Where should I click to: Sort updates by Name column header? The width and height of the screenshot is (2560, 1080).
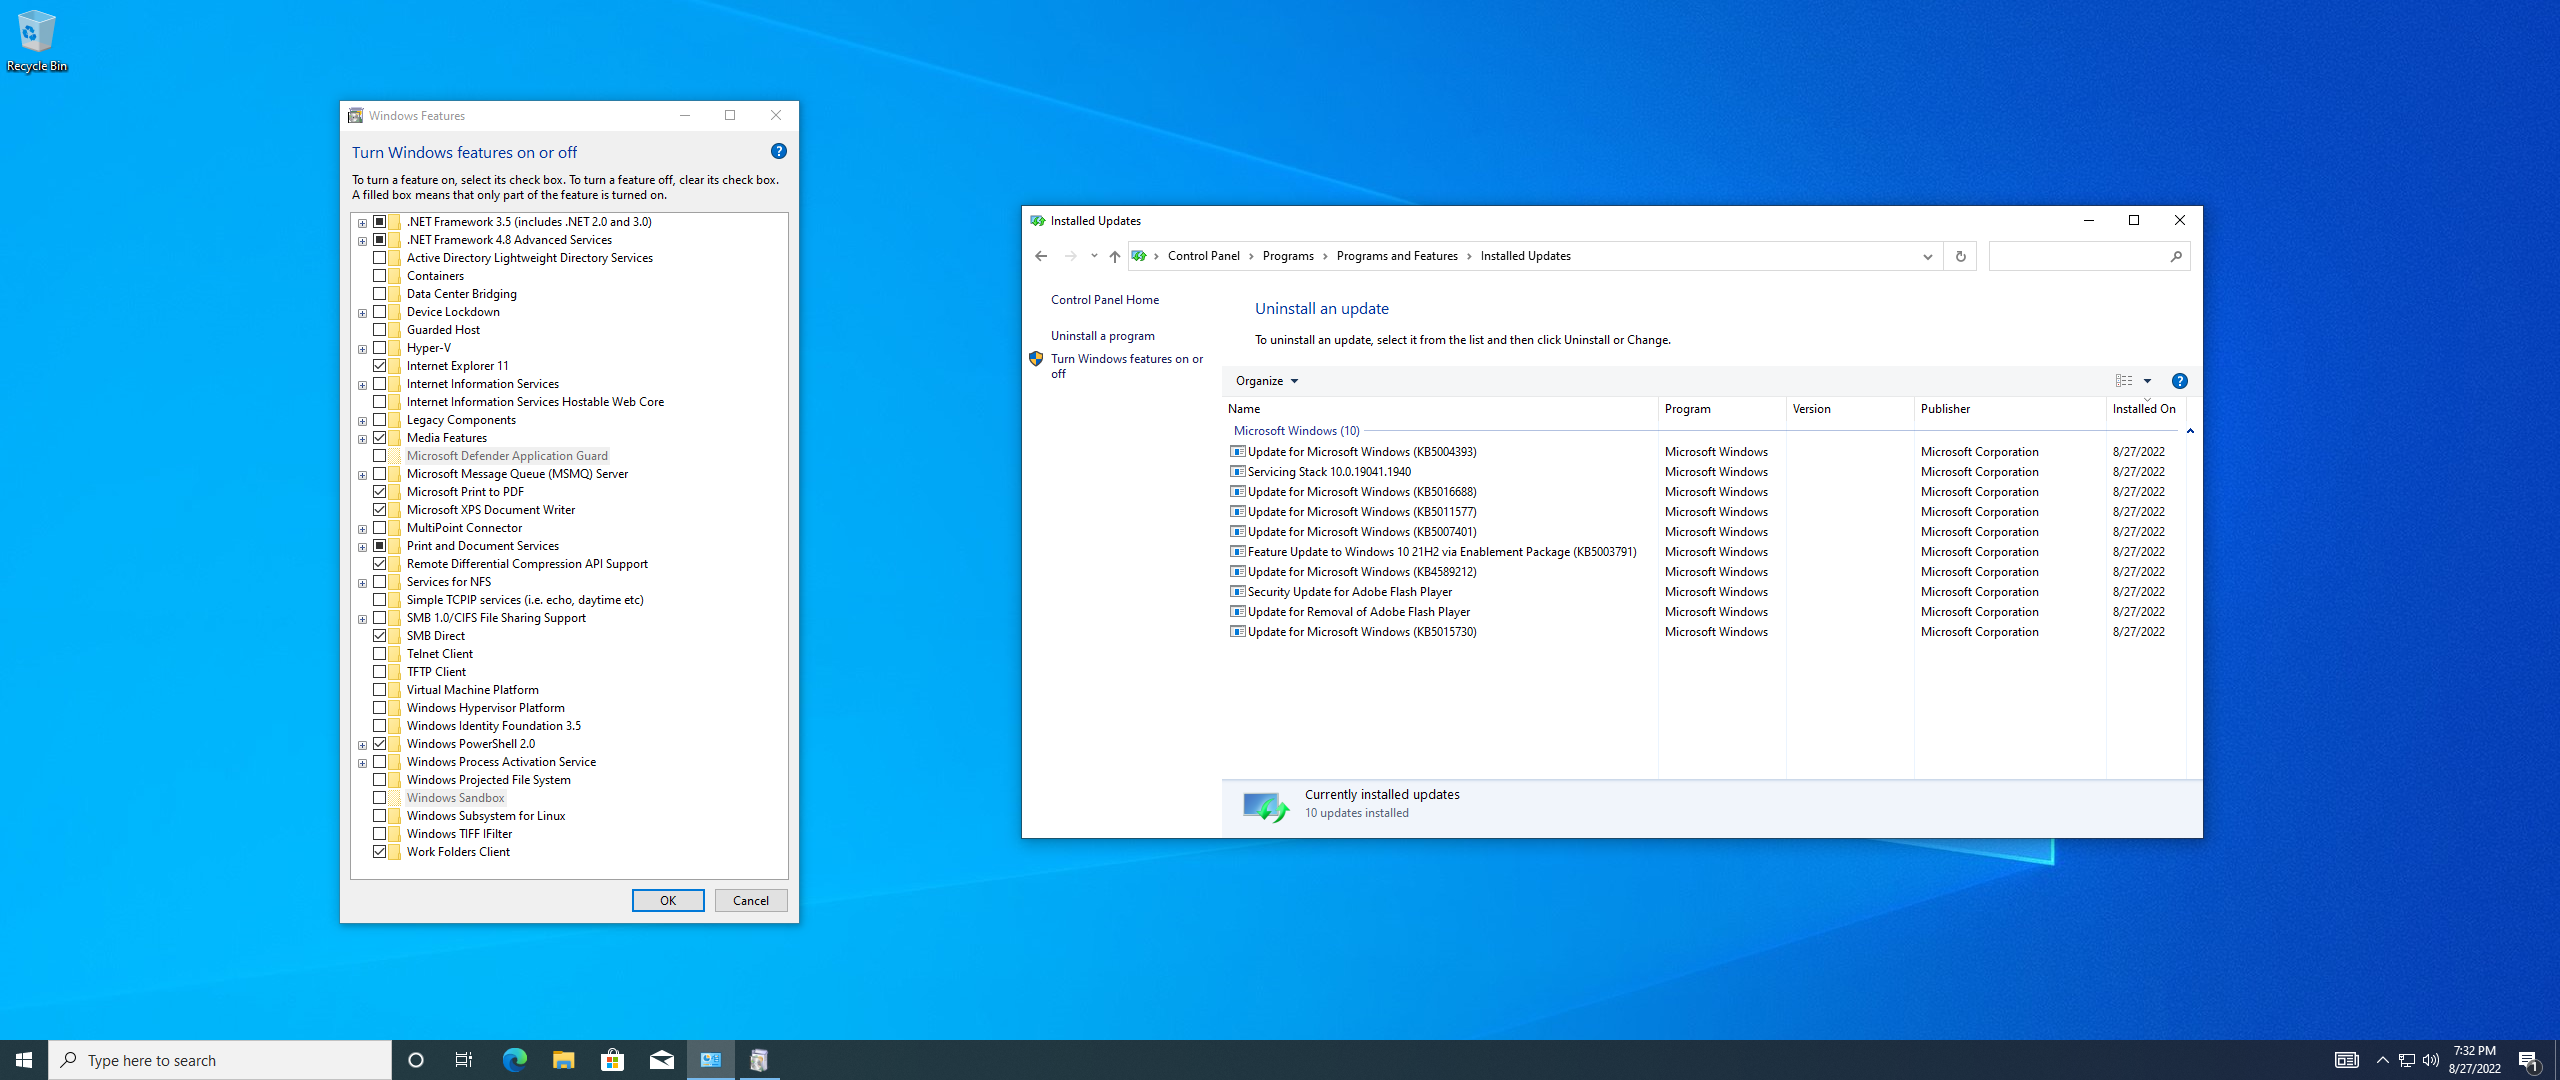[1440, 409]
